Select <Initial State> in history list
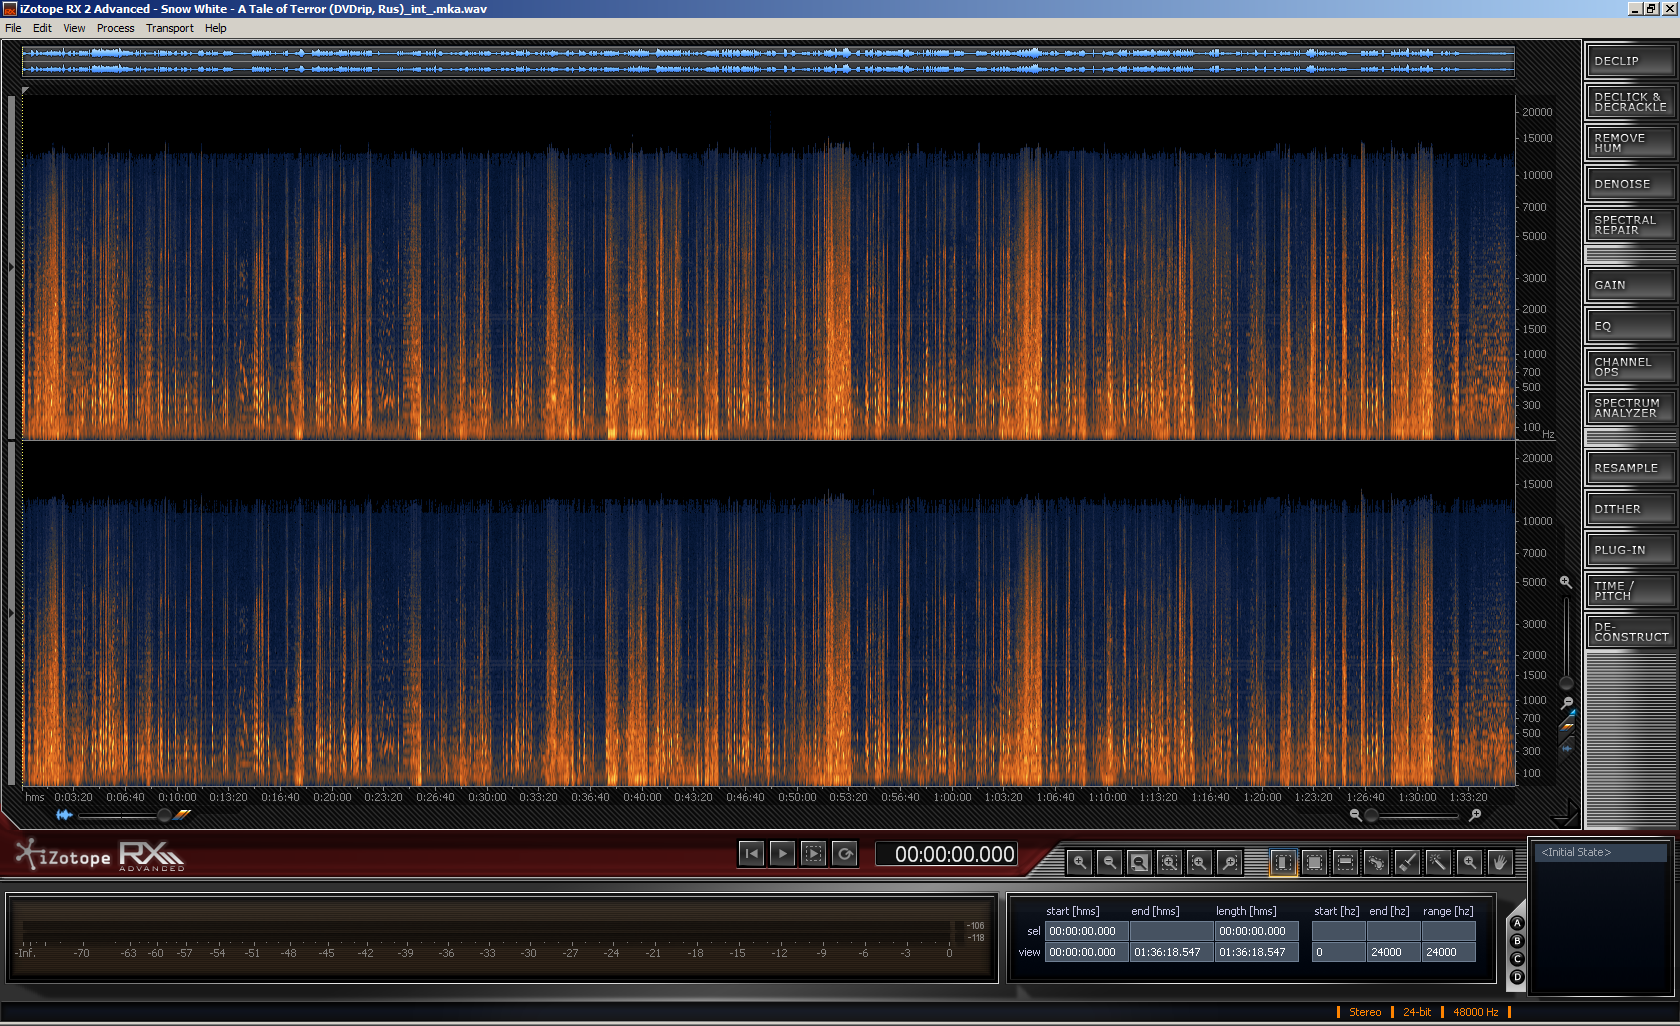The height and width of the screenshot is (1026, 1680). pos(1601,852)
